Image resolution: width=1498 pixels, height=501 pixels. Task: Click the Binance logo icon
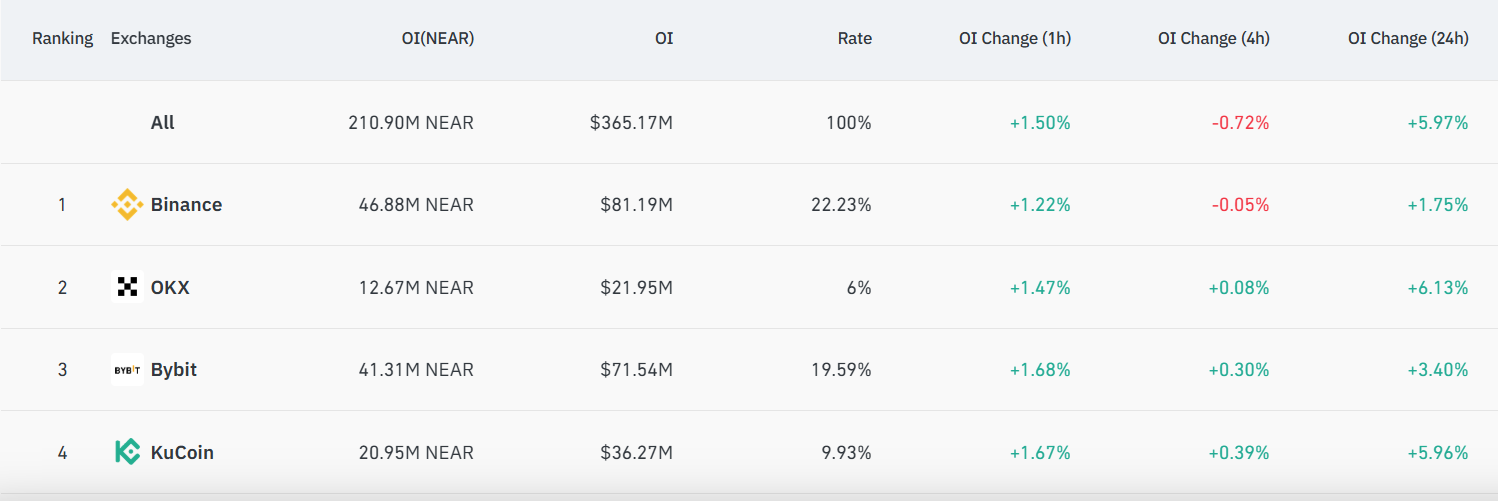pos(127,205)
